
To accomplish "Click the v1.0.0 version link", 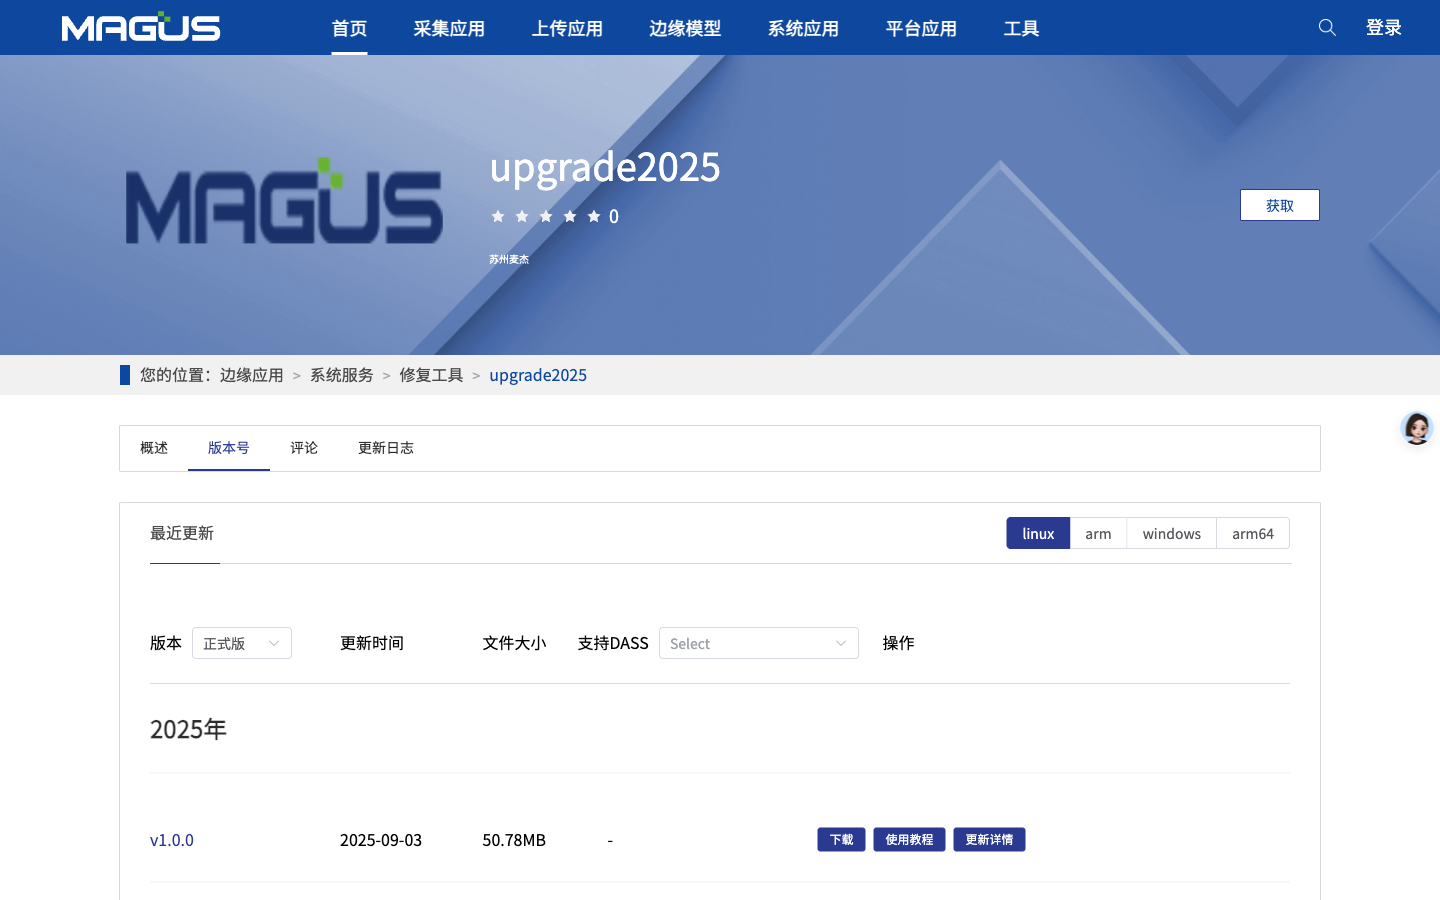I will point(172,840).
